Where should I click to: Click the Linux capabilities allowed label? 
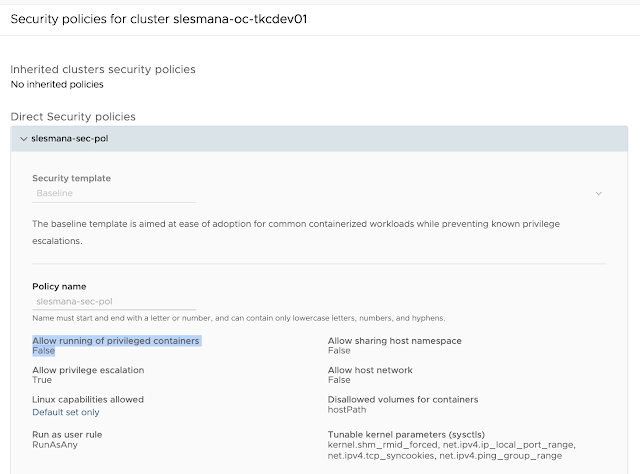88,399
